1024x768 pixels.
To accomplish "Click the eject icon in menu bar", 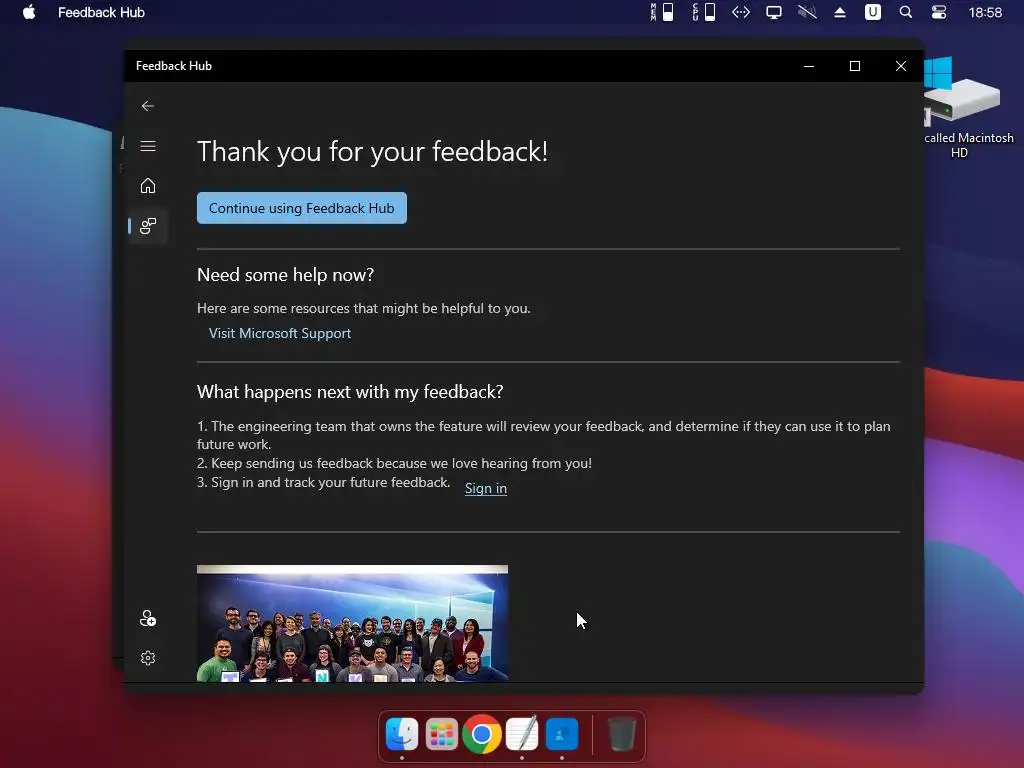I will (x=840, y=12).
